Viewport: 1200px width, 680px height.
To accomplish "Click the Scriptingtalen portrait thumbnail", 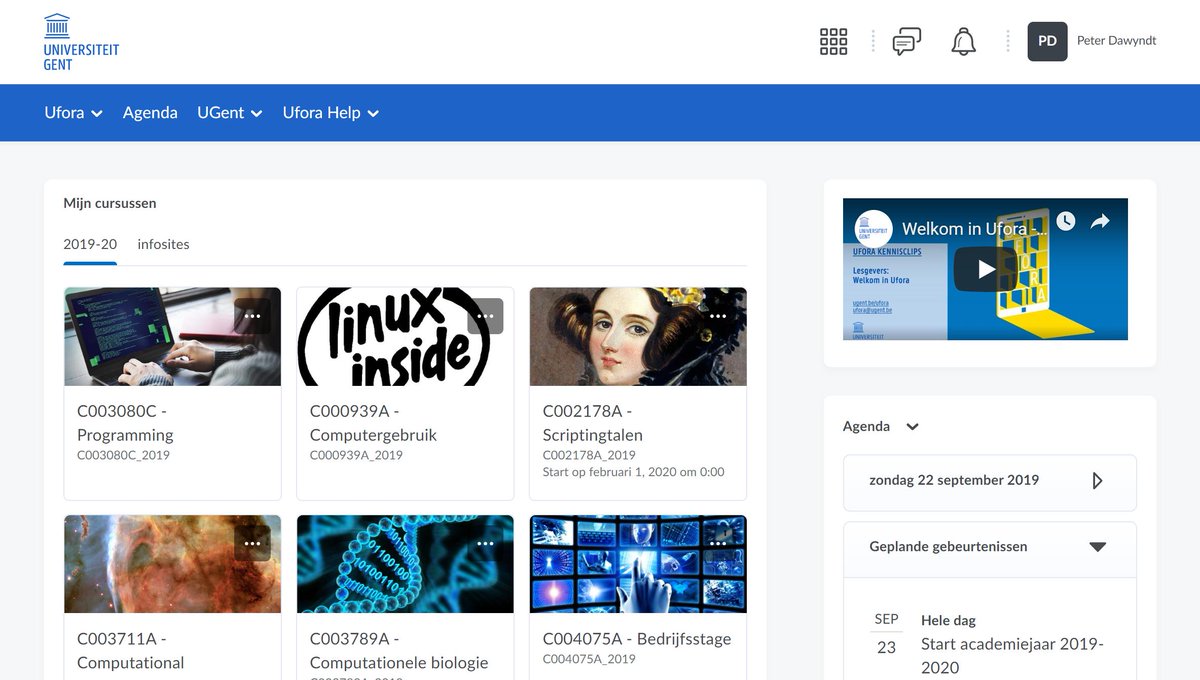I will [x=638, y=337].
